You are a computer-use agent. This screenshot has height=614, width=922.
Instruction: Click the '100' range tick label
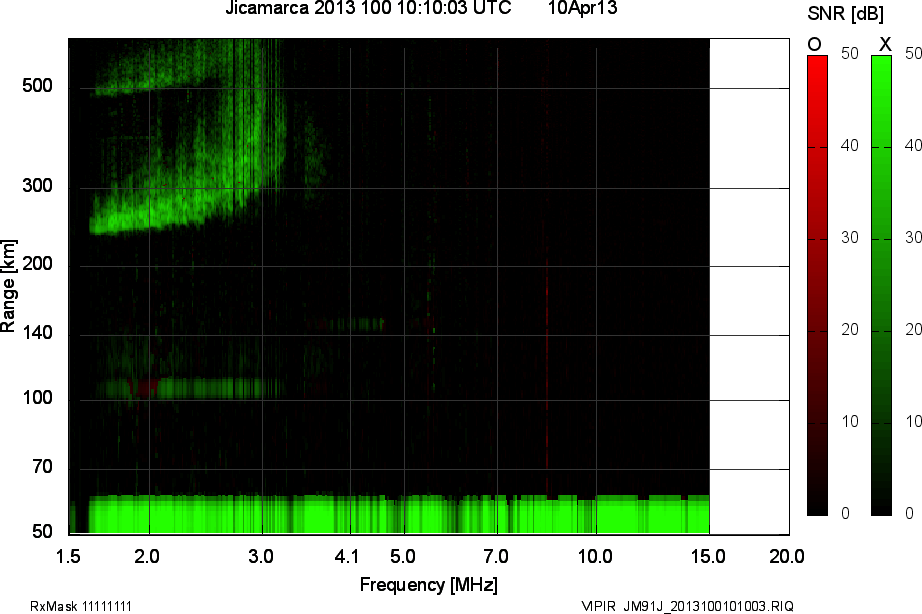(x=37, y=398)
